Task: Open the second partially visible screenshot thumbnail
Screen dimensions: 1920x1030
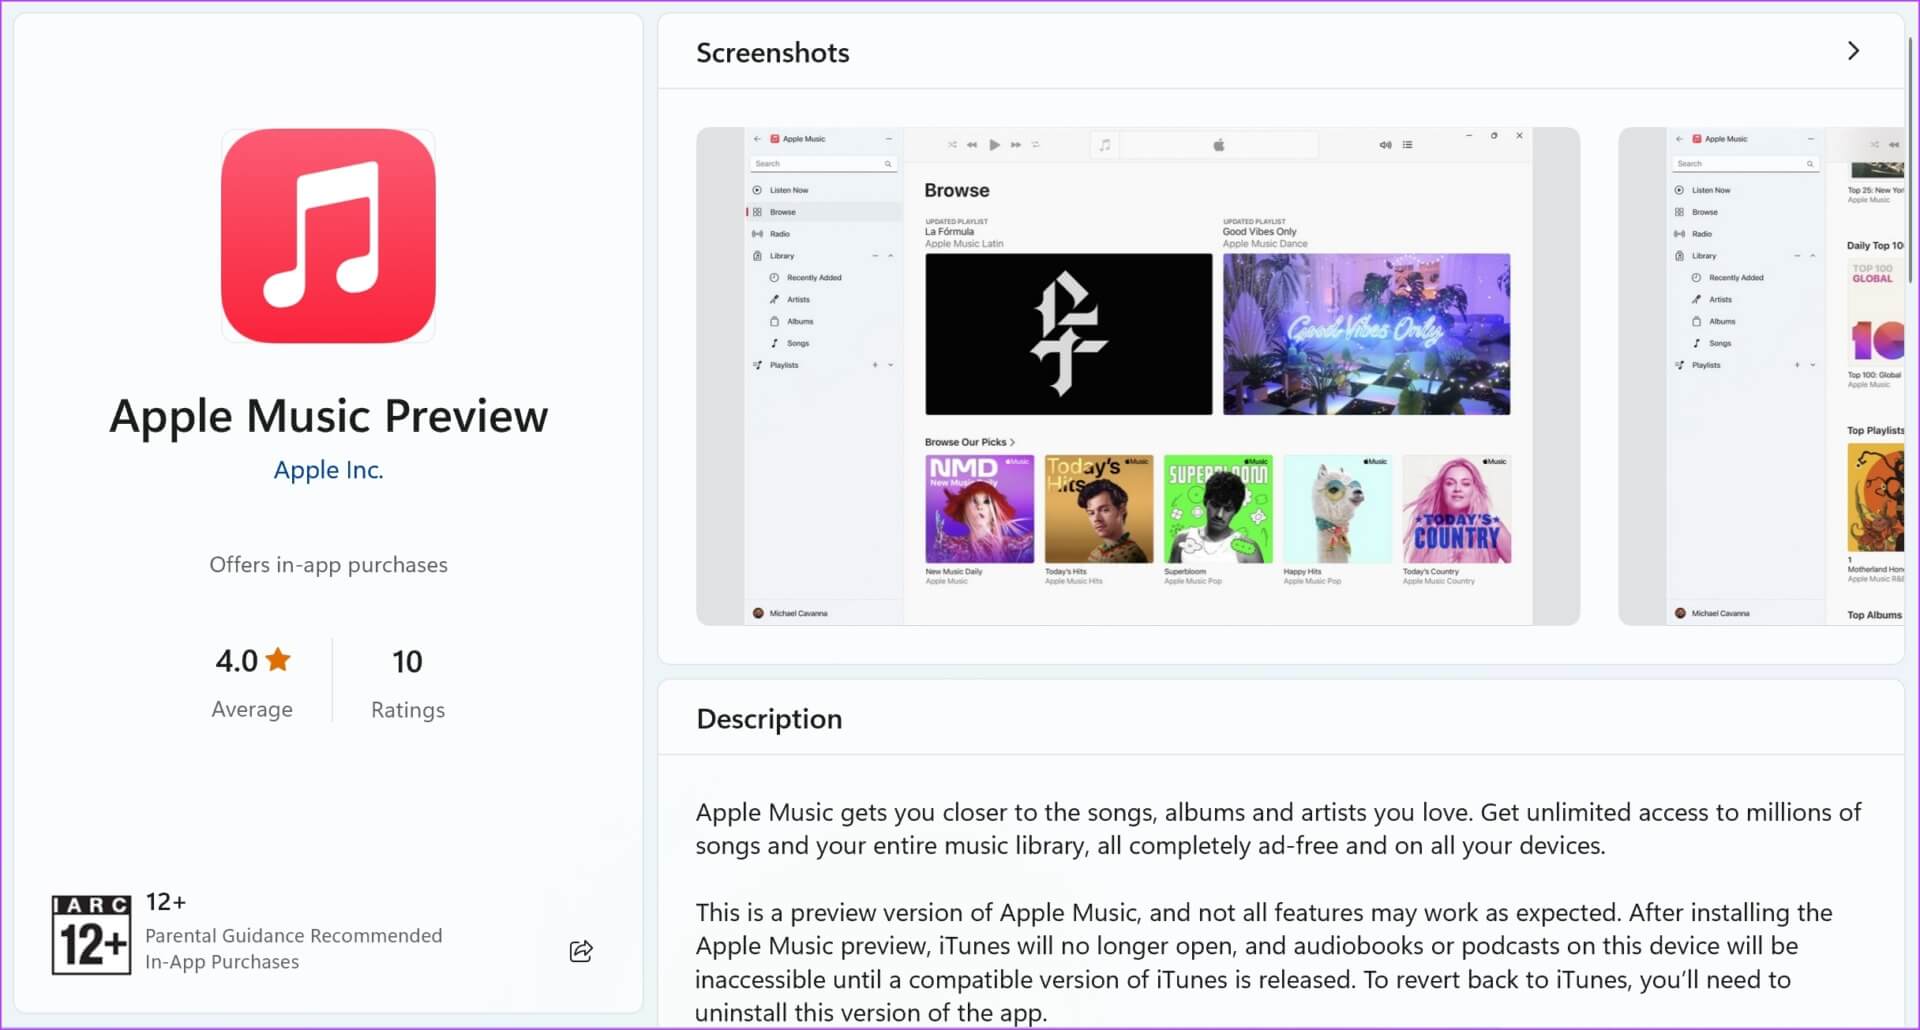Action: click(1761, 376)
